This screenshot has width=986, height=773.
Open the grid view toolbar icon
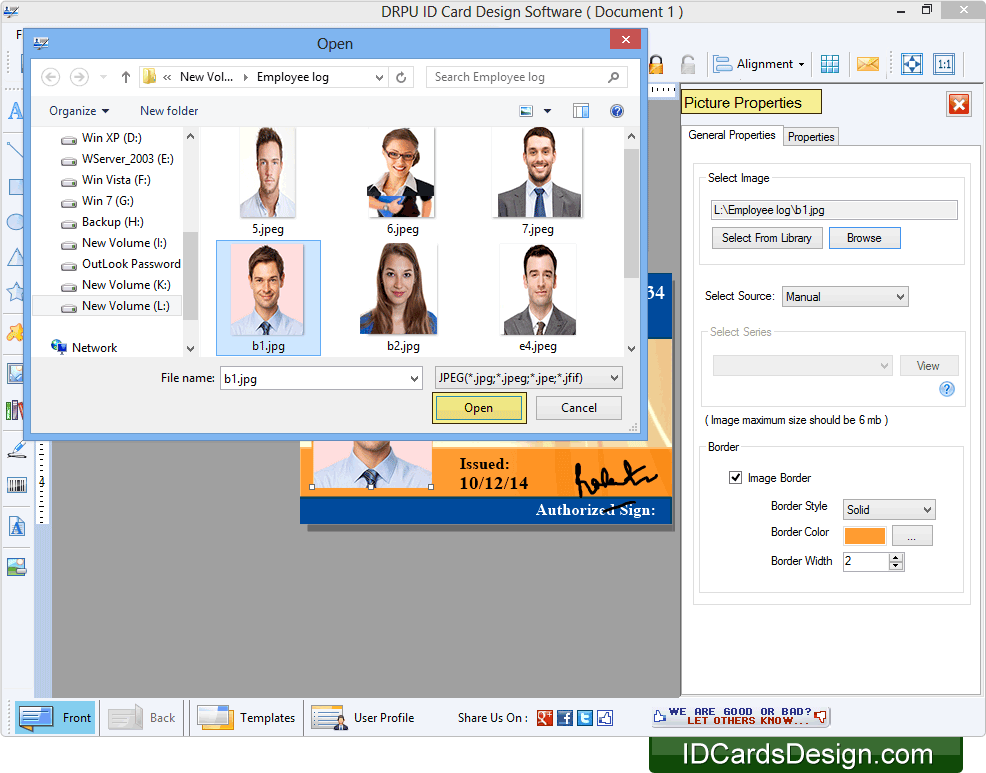[x=830, y=63]
